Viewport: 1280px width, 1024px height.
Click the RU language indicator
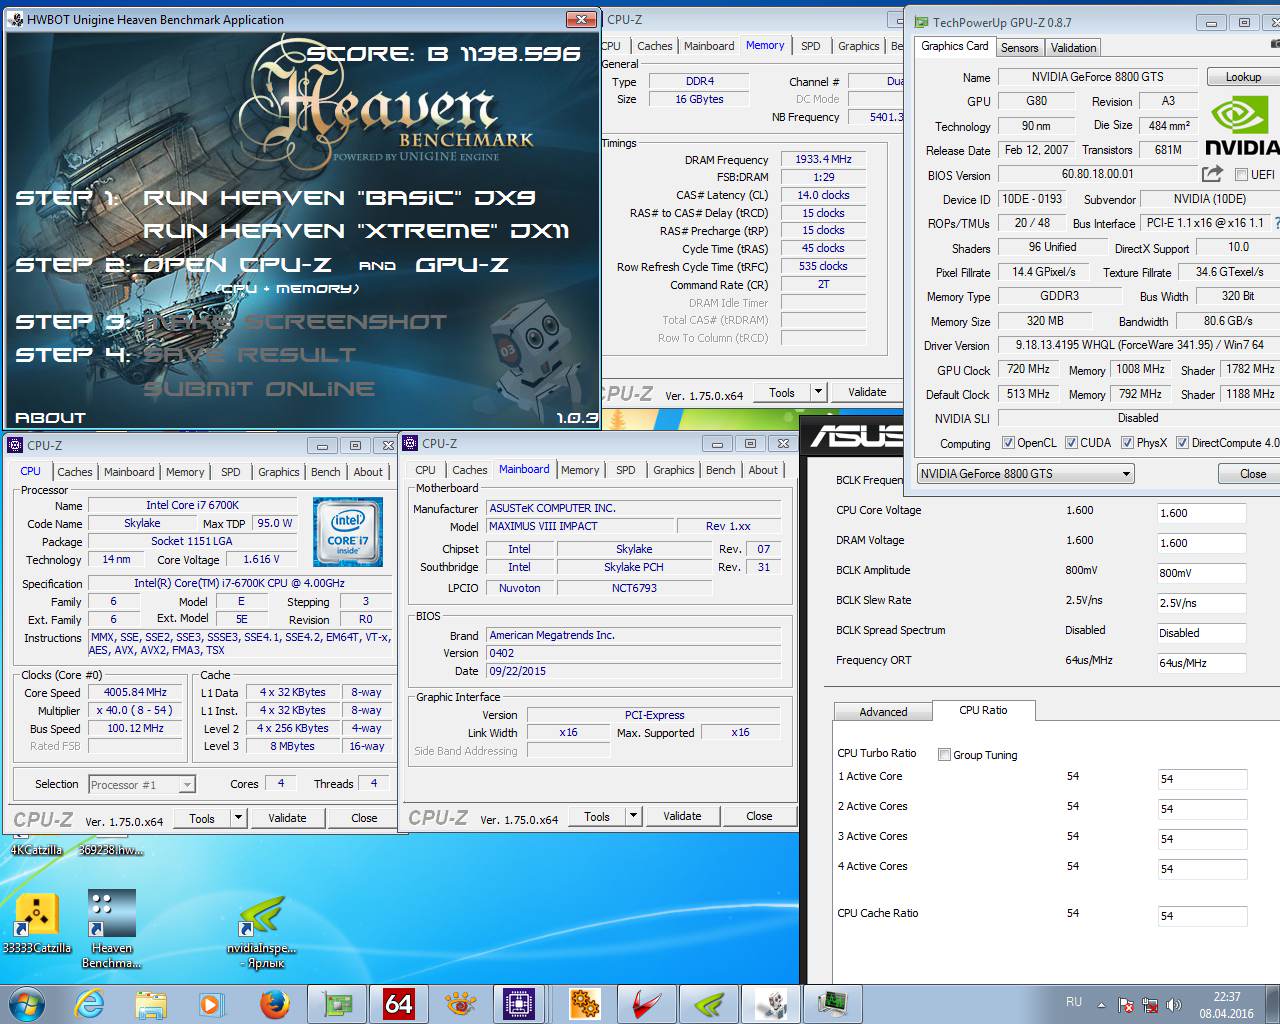(1074, 1001)
